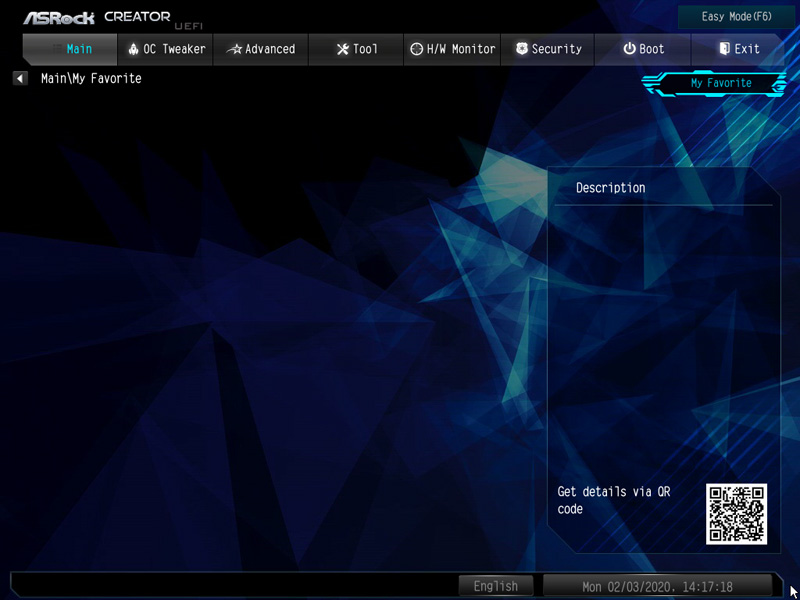Click the Main\My Favorite breadcrumb text
This screenshot has height=600, width=800.
click(x=91, y=79)
